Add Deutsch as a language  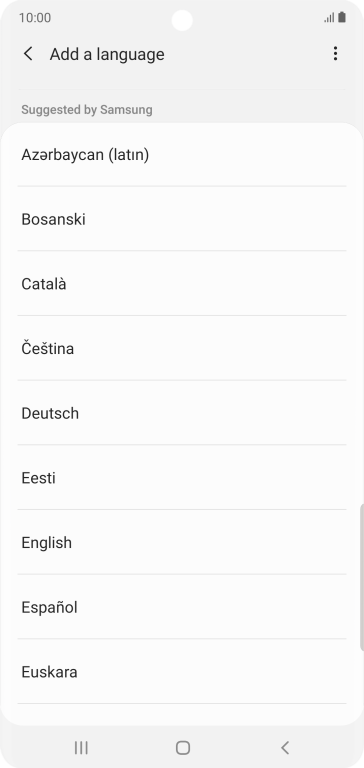click(182, 413)
